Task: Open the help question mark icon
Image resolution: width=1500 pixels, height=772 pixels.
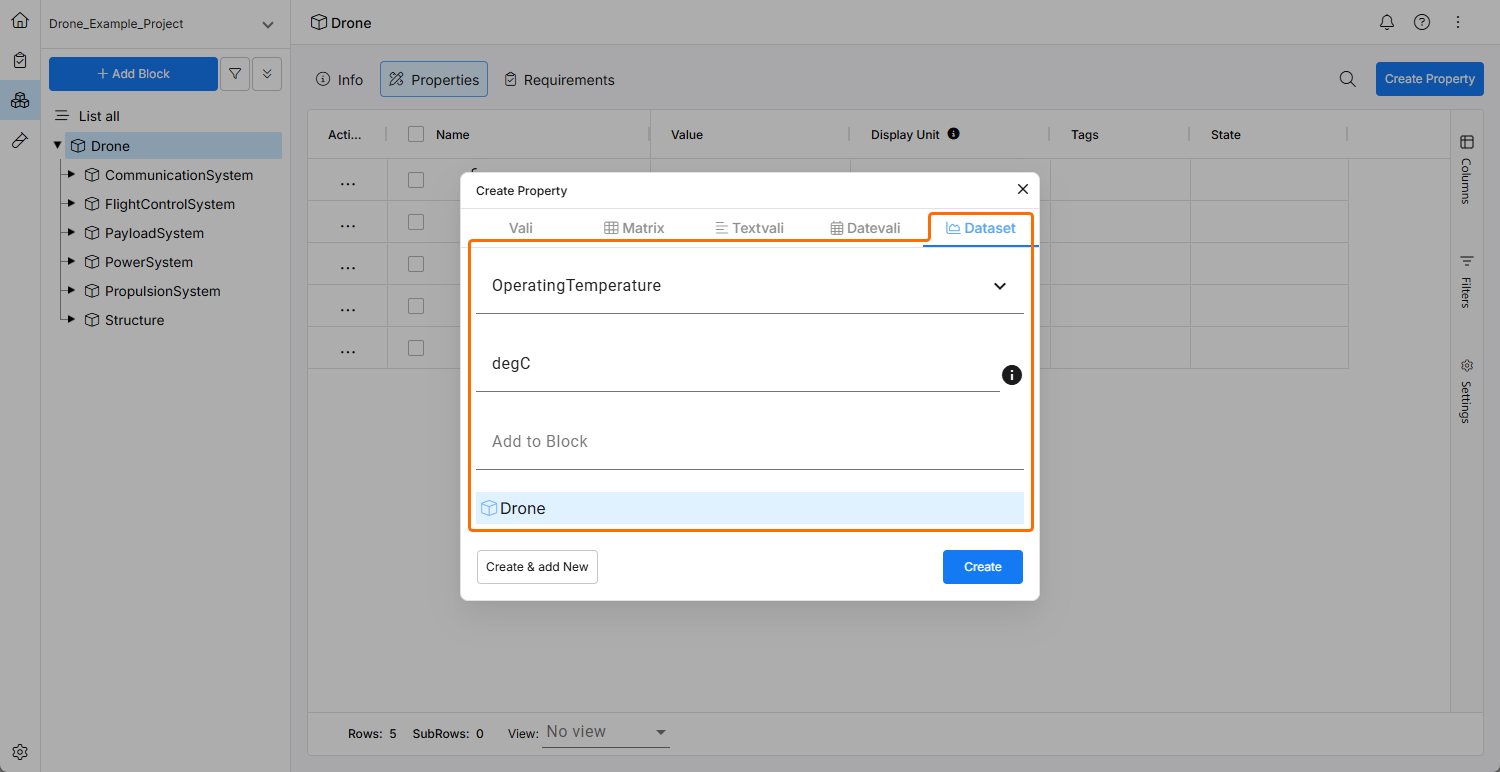Action: 1422,22
